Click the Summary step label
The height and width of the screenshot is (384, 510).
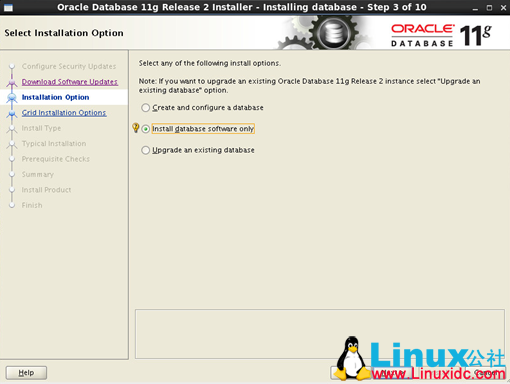[37, 174]
